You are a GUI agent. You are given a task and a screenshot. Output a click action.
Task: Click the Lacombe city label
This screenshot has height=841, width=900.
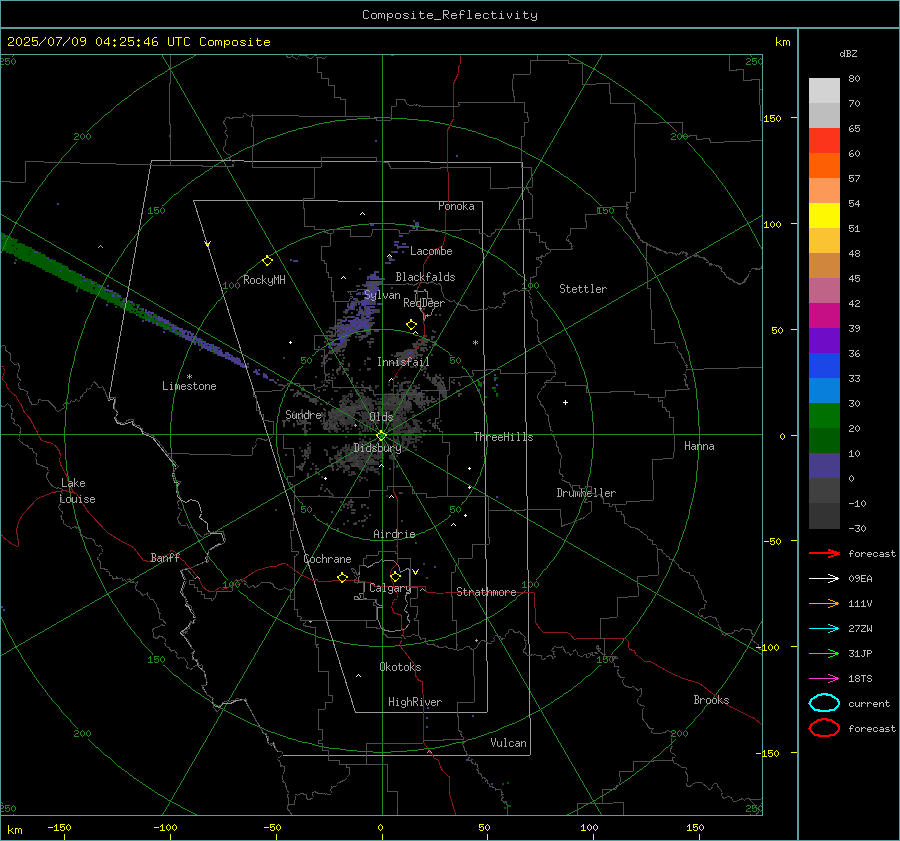click(x=431, y=251)
